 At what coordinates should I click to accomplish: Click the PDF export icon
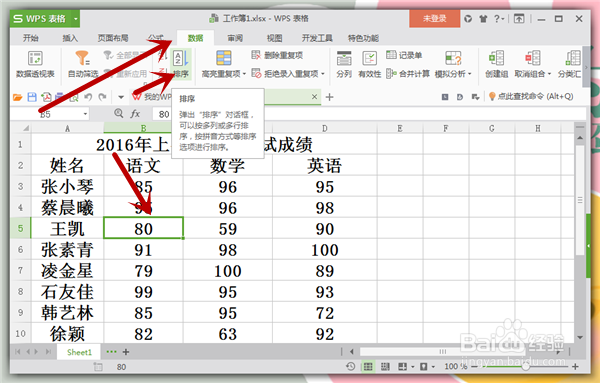[x=46, y=97]
